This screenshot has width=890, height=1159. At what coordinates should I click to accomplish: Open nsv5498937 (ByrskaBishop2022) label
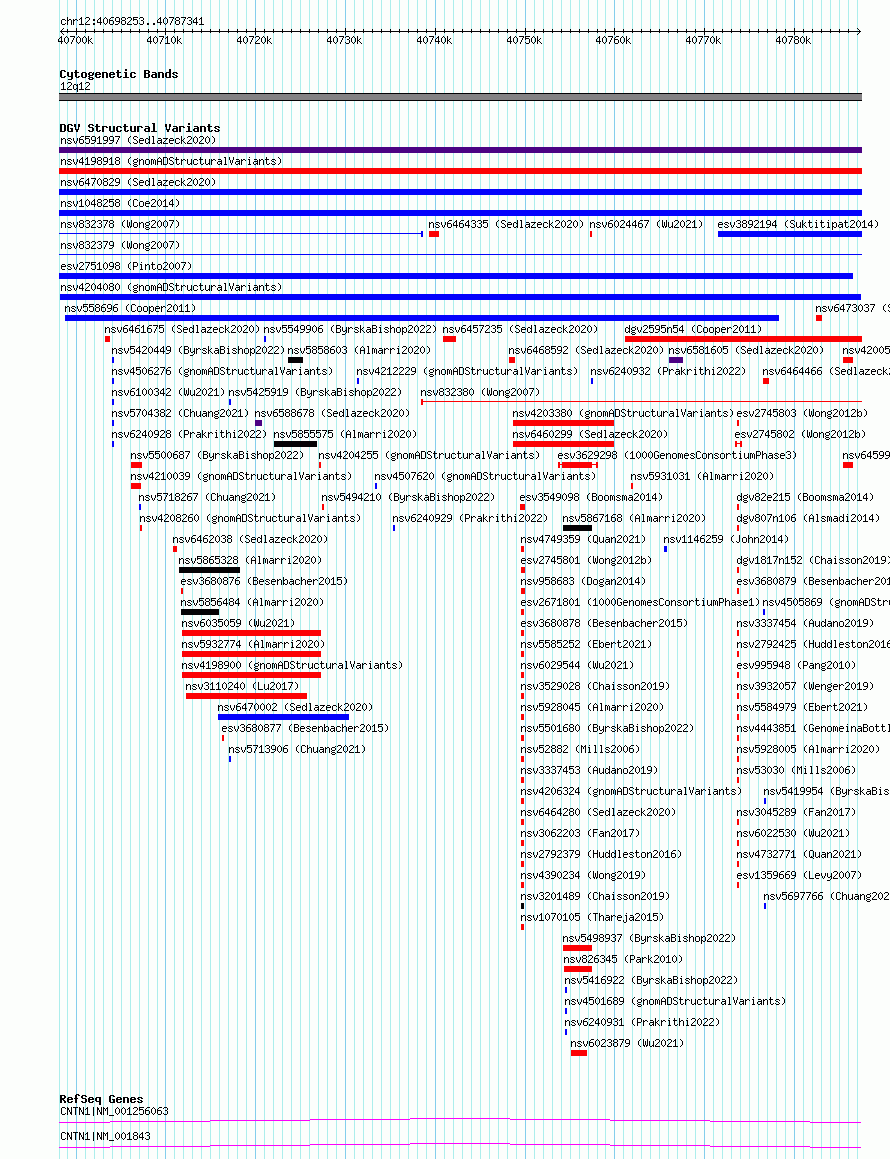[650, 939]
